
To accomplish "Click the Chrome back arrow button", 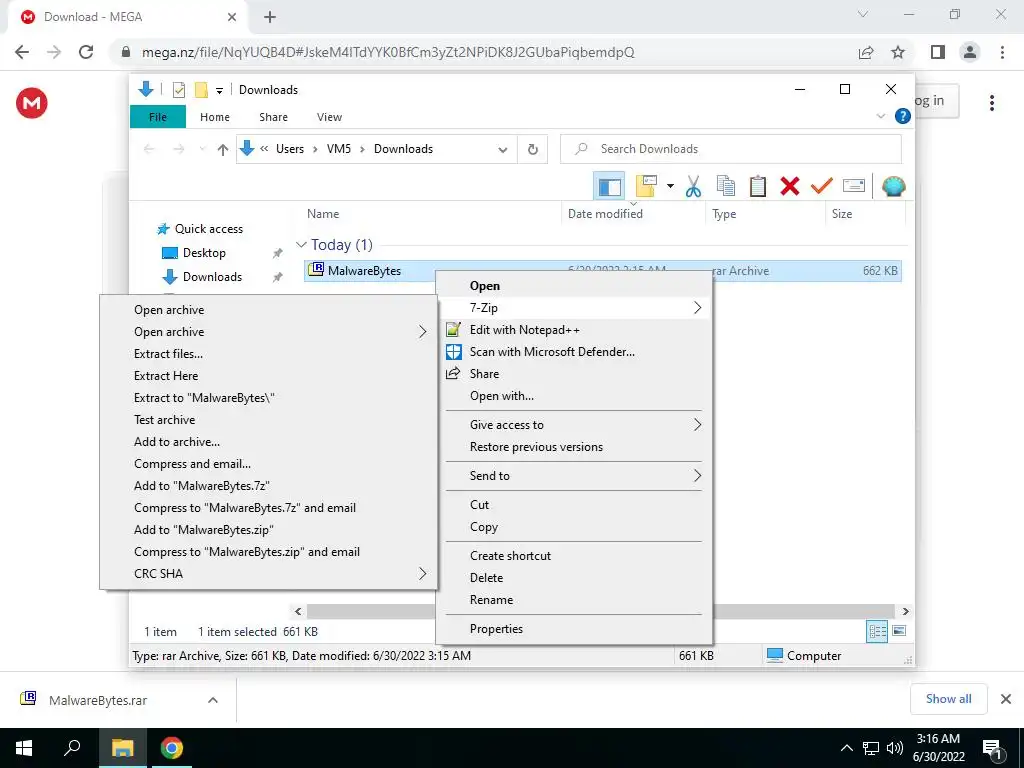I will tap(22, 52).
